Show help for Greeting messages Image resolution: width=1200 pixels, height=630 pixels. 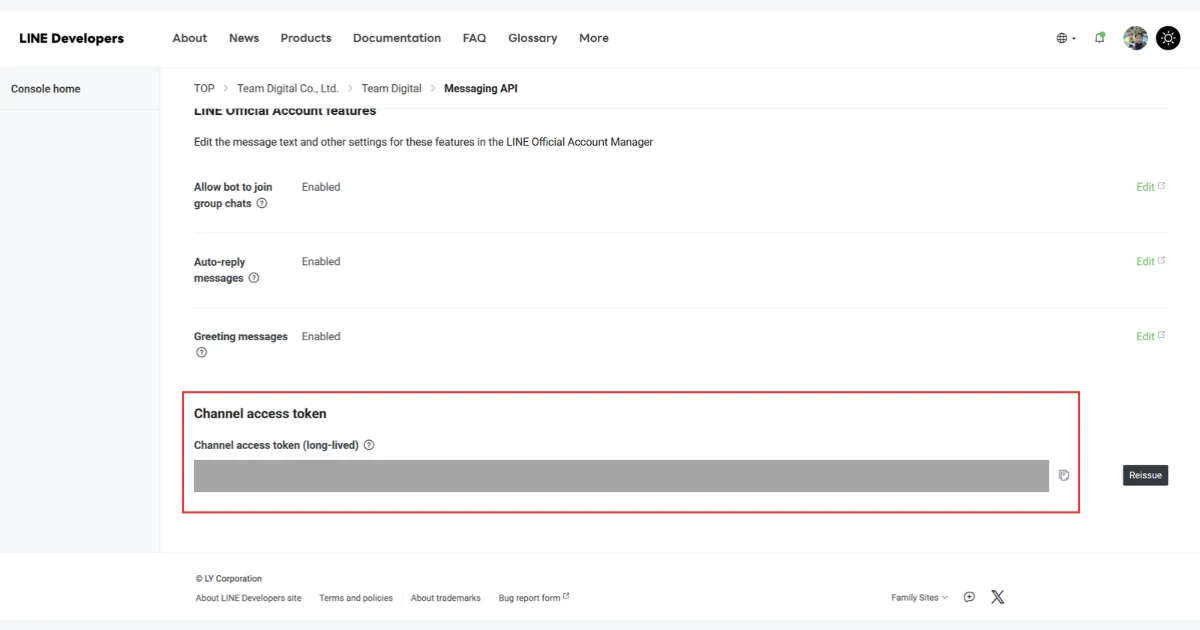201,352
